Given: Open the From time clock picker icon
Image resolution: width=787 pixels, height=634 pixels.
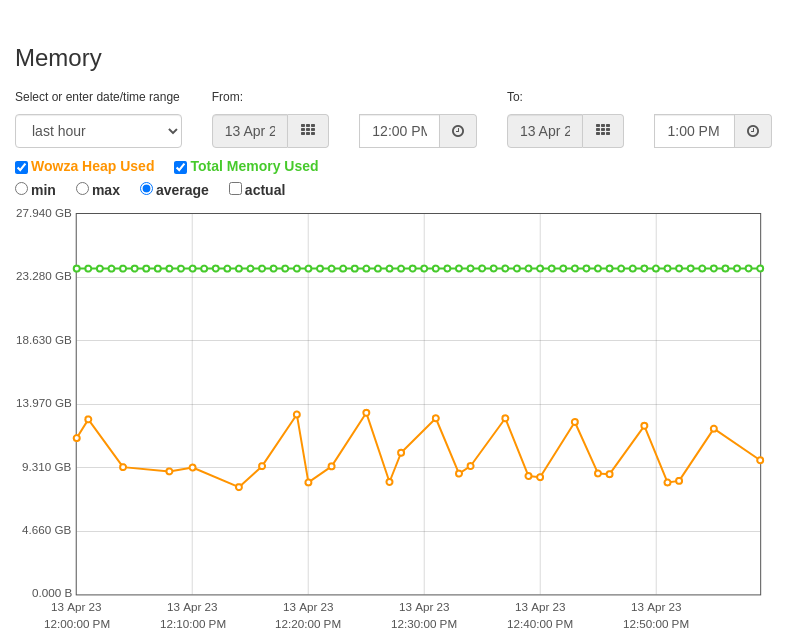Looking at the screenshot, I should (458, 131).
